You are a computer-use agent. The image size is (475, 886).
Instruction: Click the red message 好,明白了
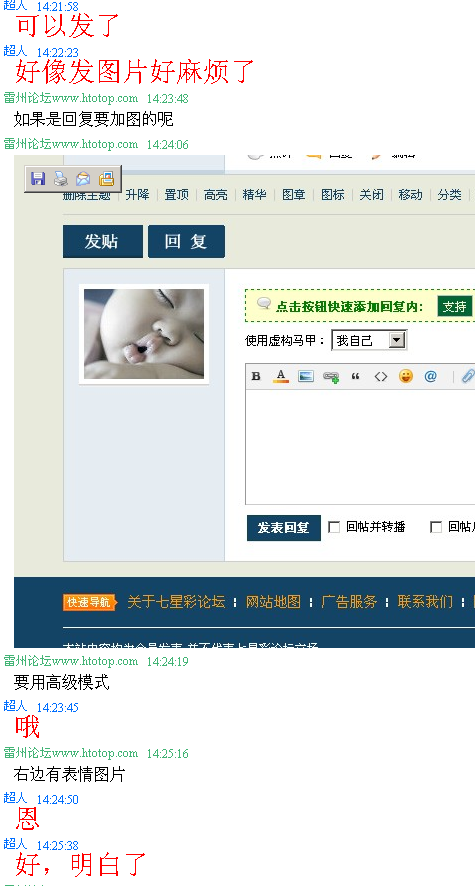81,865
